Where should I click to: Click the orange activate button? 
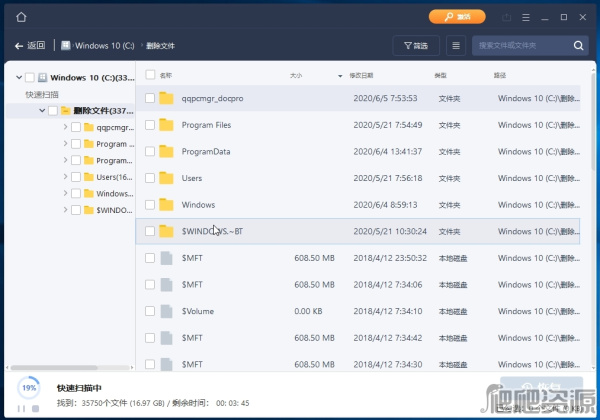pos(457,17)
